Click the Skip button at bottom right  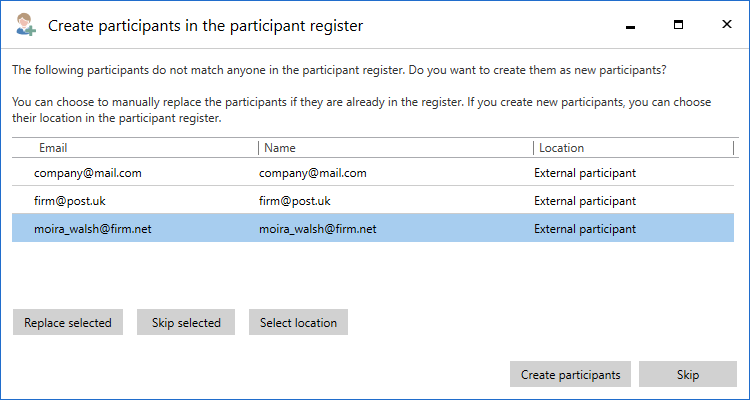tap(687, 375)
